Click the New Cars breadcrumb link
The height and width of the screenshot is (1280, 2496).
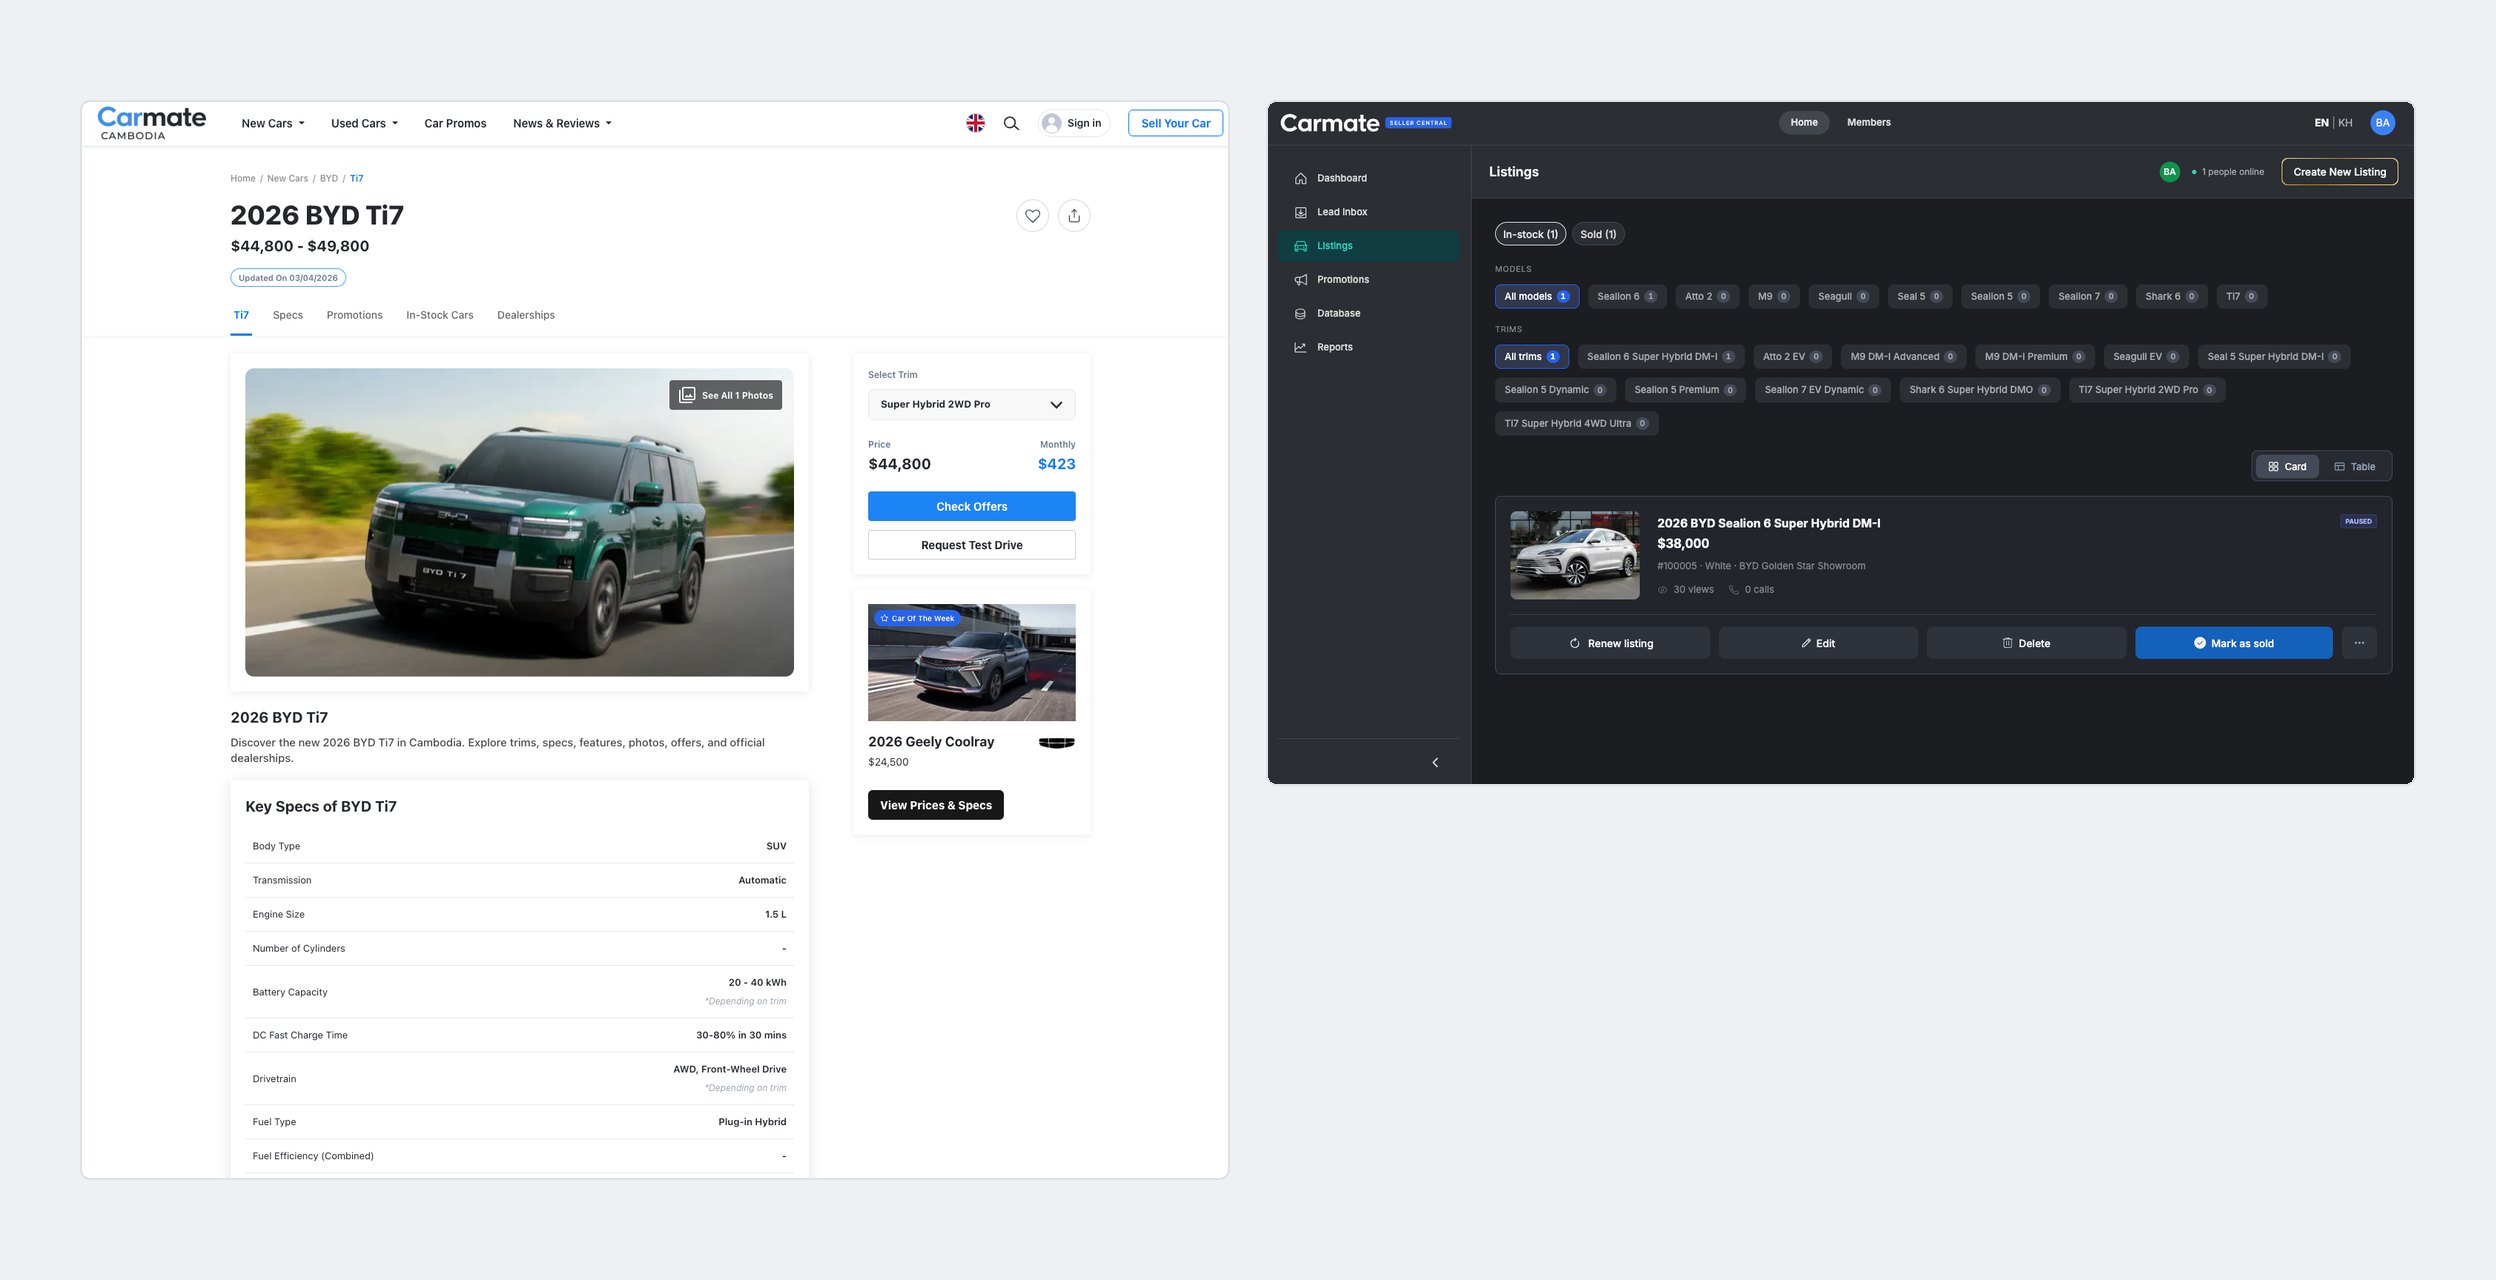pyautogui.click(x=288, y=179)
